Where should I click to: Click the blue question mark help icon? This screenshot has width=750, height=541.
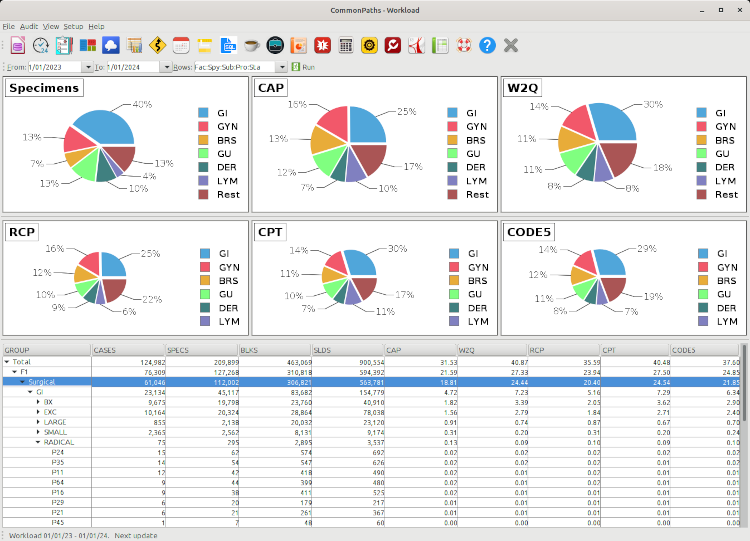coord(487,45)
